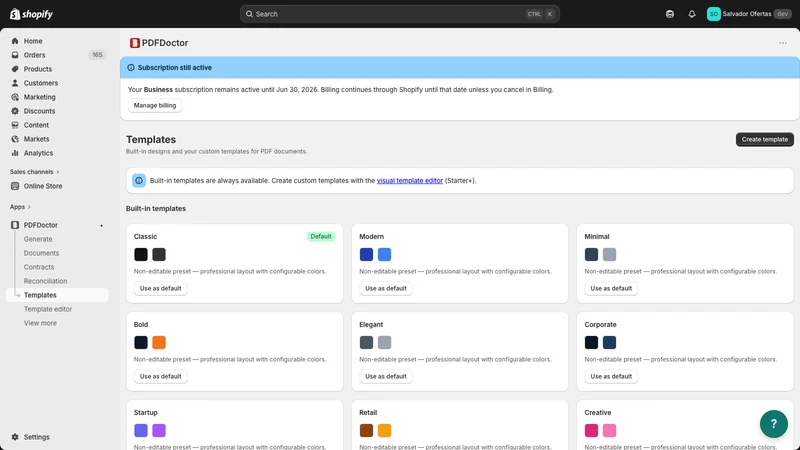This screenshot has width=800, height=450.
Task: Click the PDFDoctor pin dot in sidebar
Action: point(102,226)
